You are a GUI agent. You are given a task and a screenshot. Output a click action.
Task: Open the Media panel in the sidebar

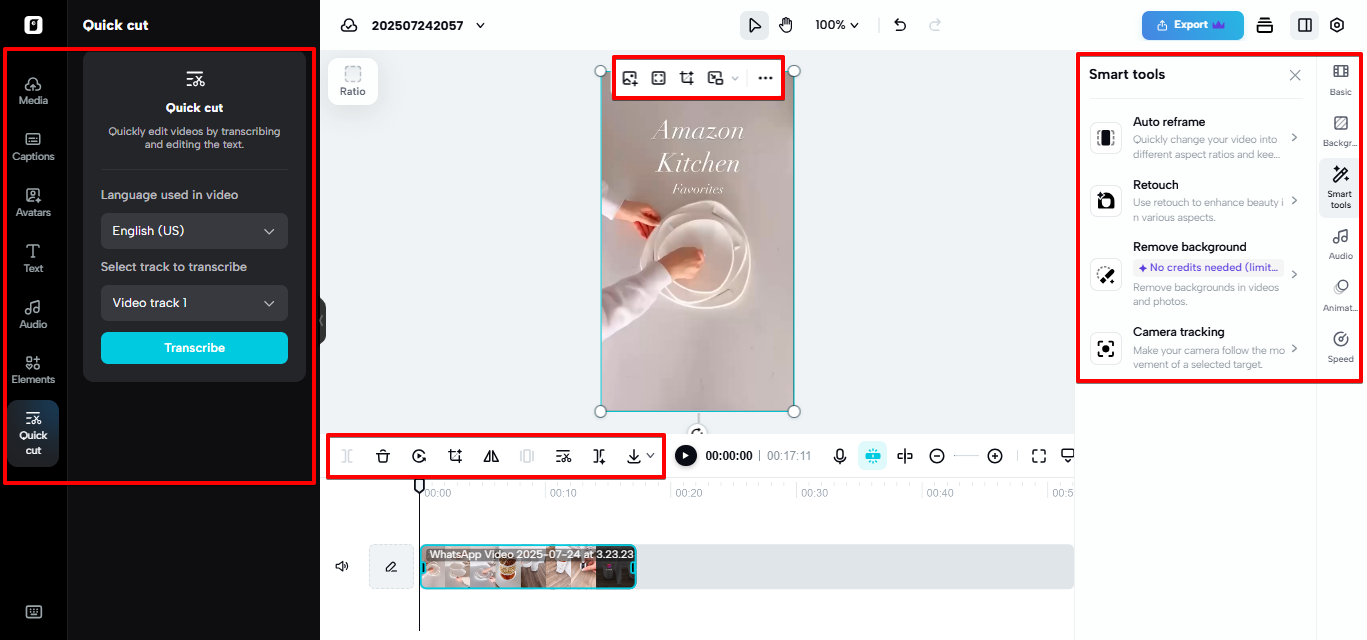pyautogui.click(x=33, y=92)
